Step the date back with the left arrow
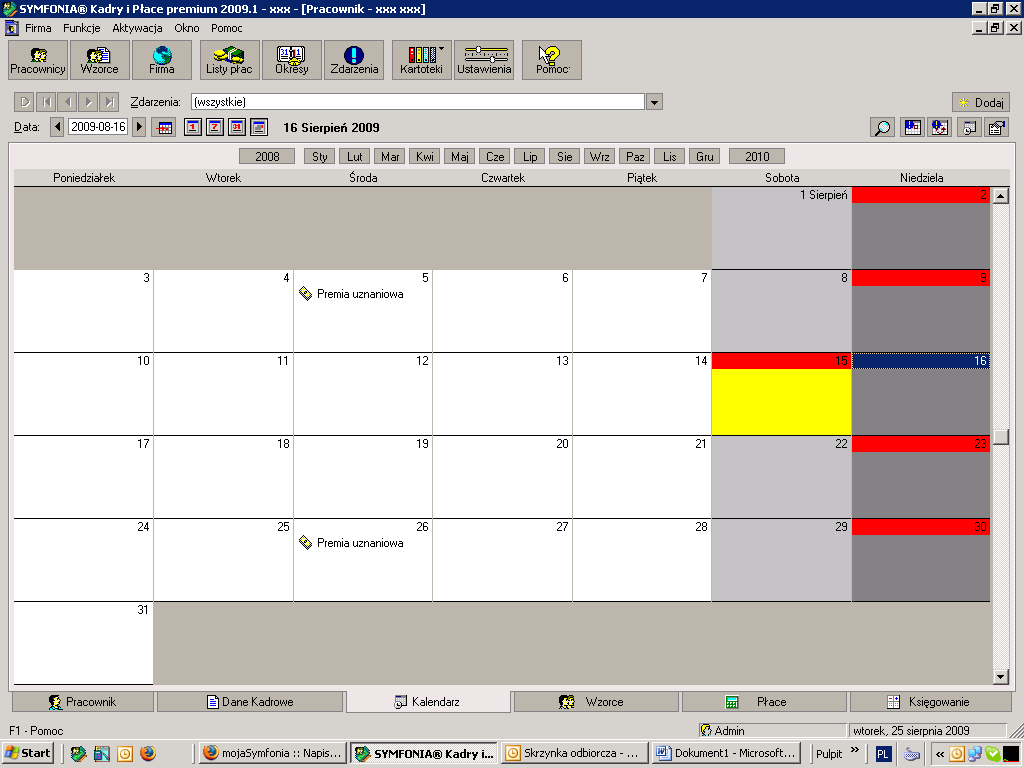This screenshot has width=1024, height=768. point(57,127)
